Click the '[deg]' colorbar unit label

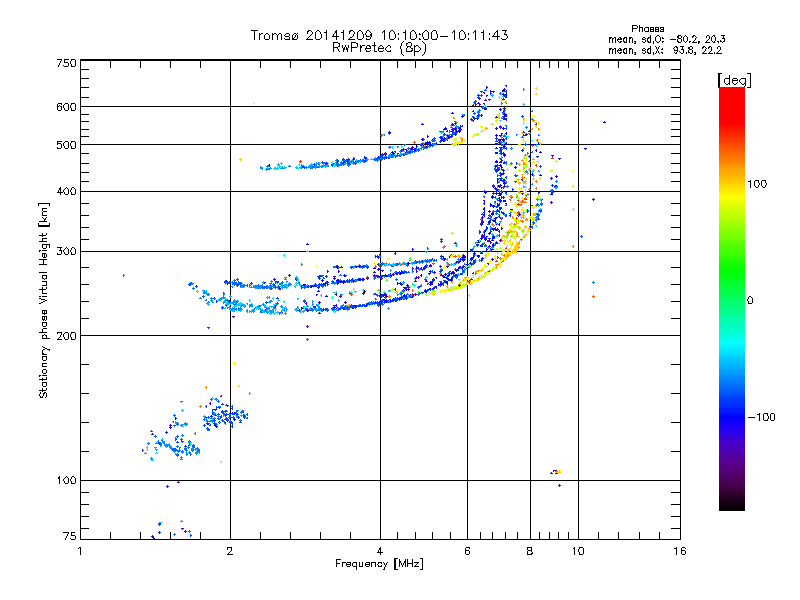pos(734,80)
